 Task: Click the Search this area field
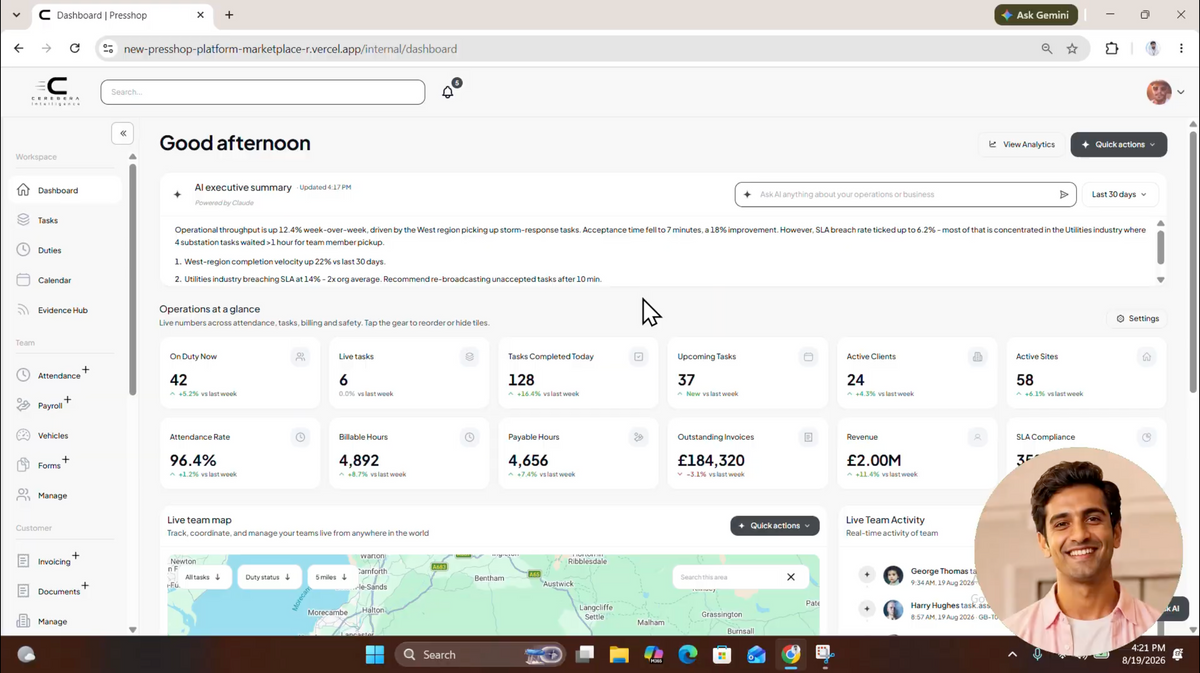pyautogui.click(x=726, y=577)
